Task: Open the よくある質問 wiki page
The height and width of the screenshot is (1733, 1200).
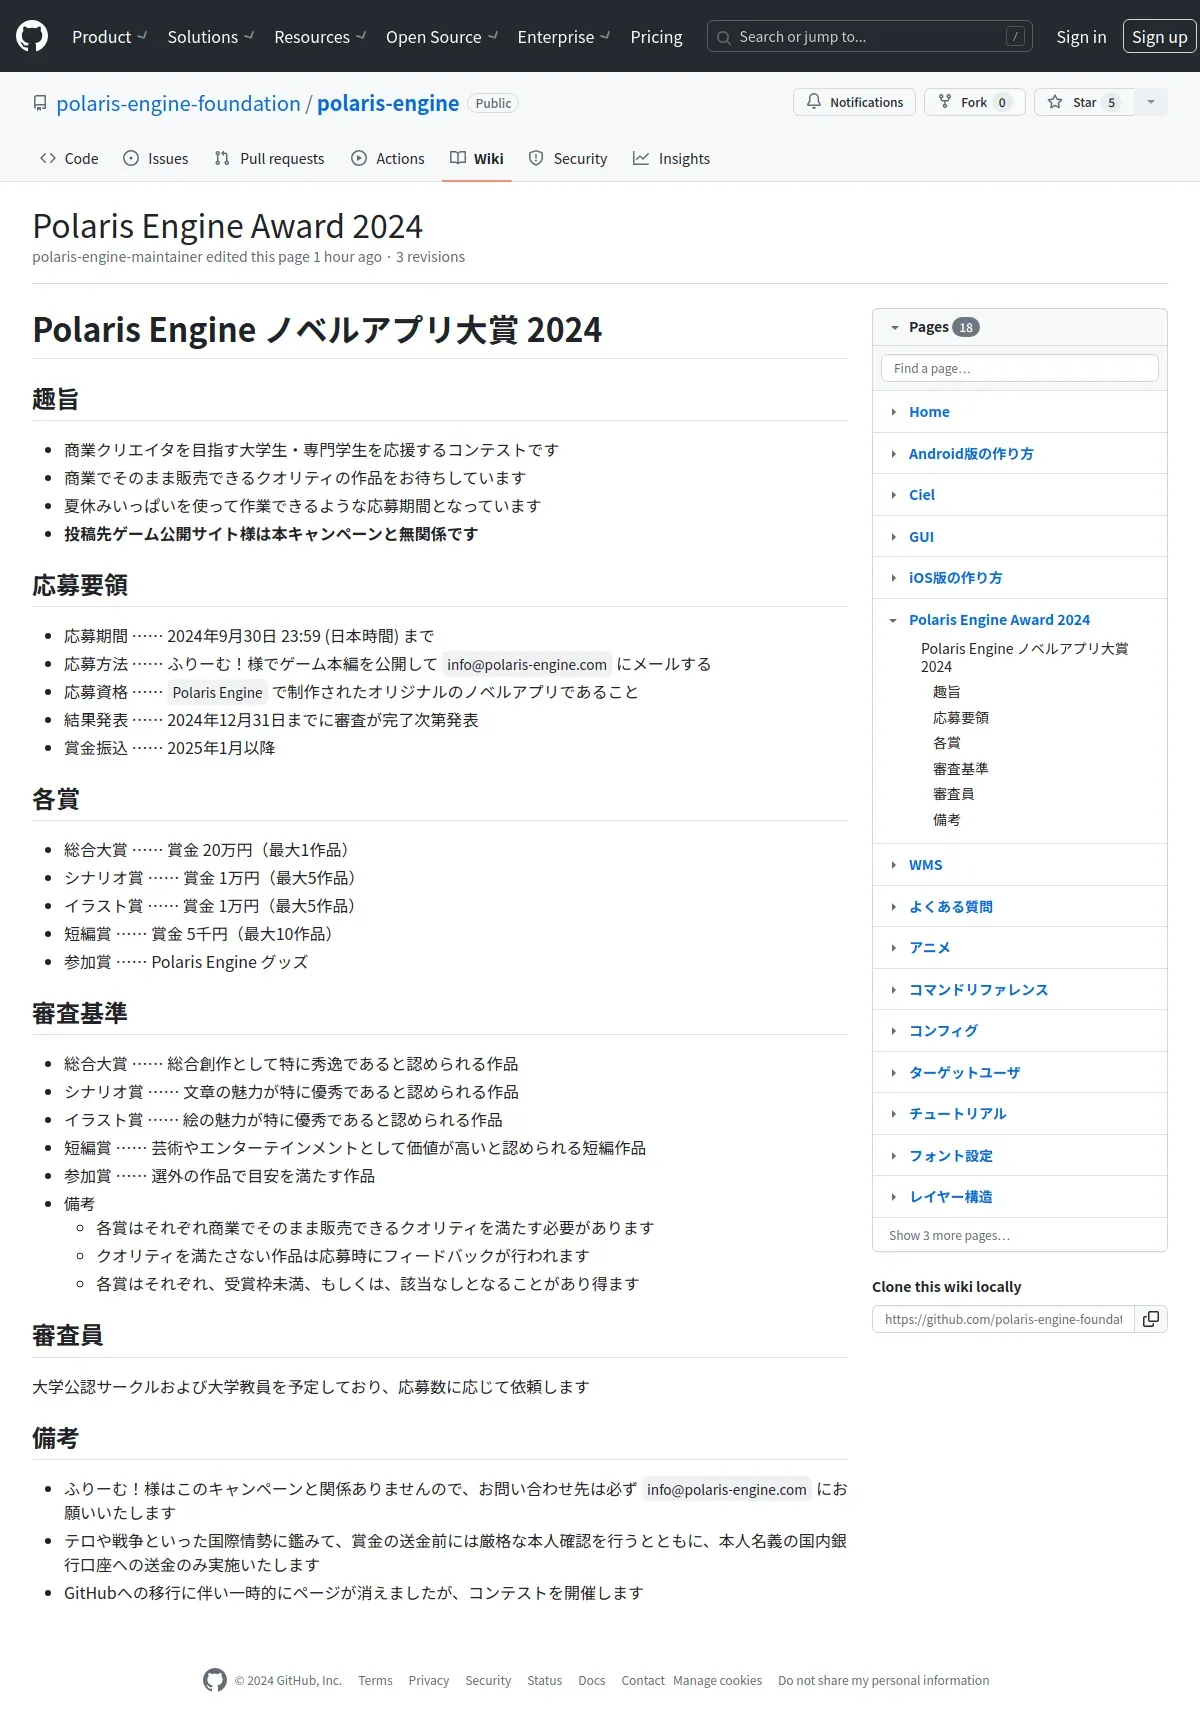Action: pyautogui.click(x=951, y=907)
